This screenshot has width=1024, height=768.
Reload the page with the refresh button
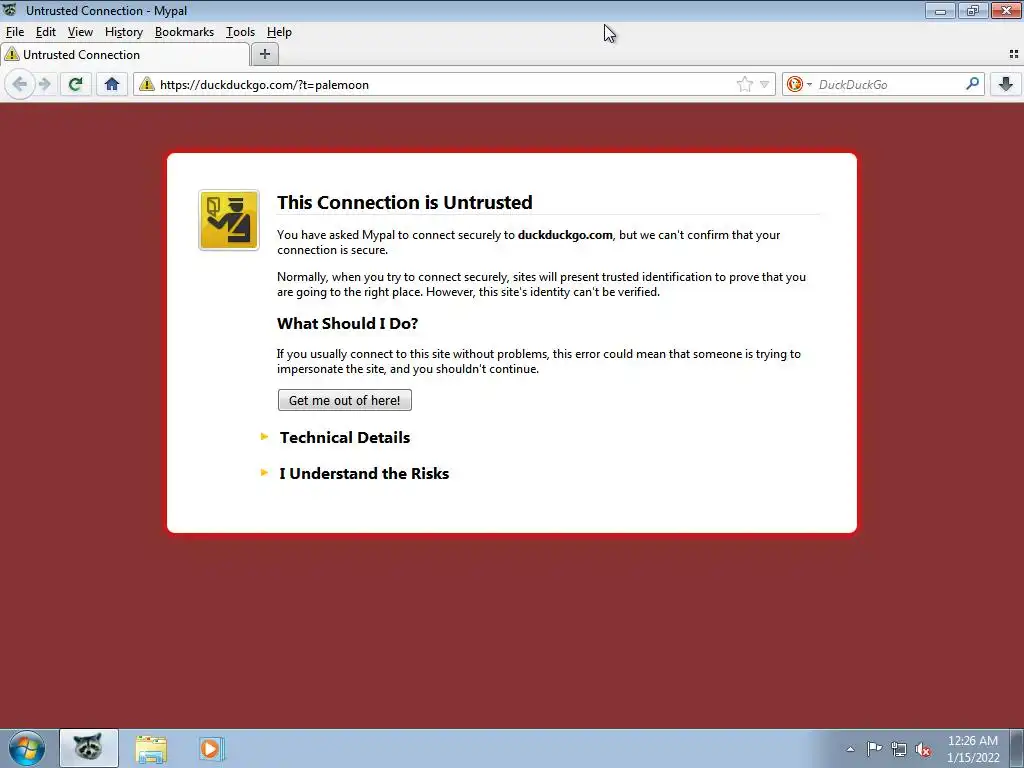point(75,84)
